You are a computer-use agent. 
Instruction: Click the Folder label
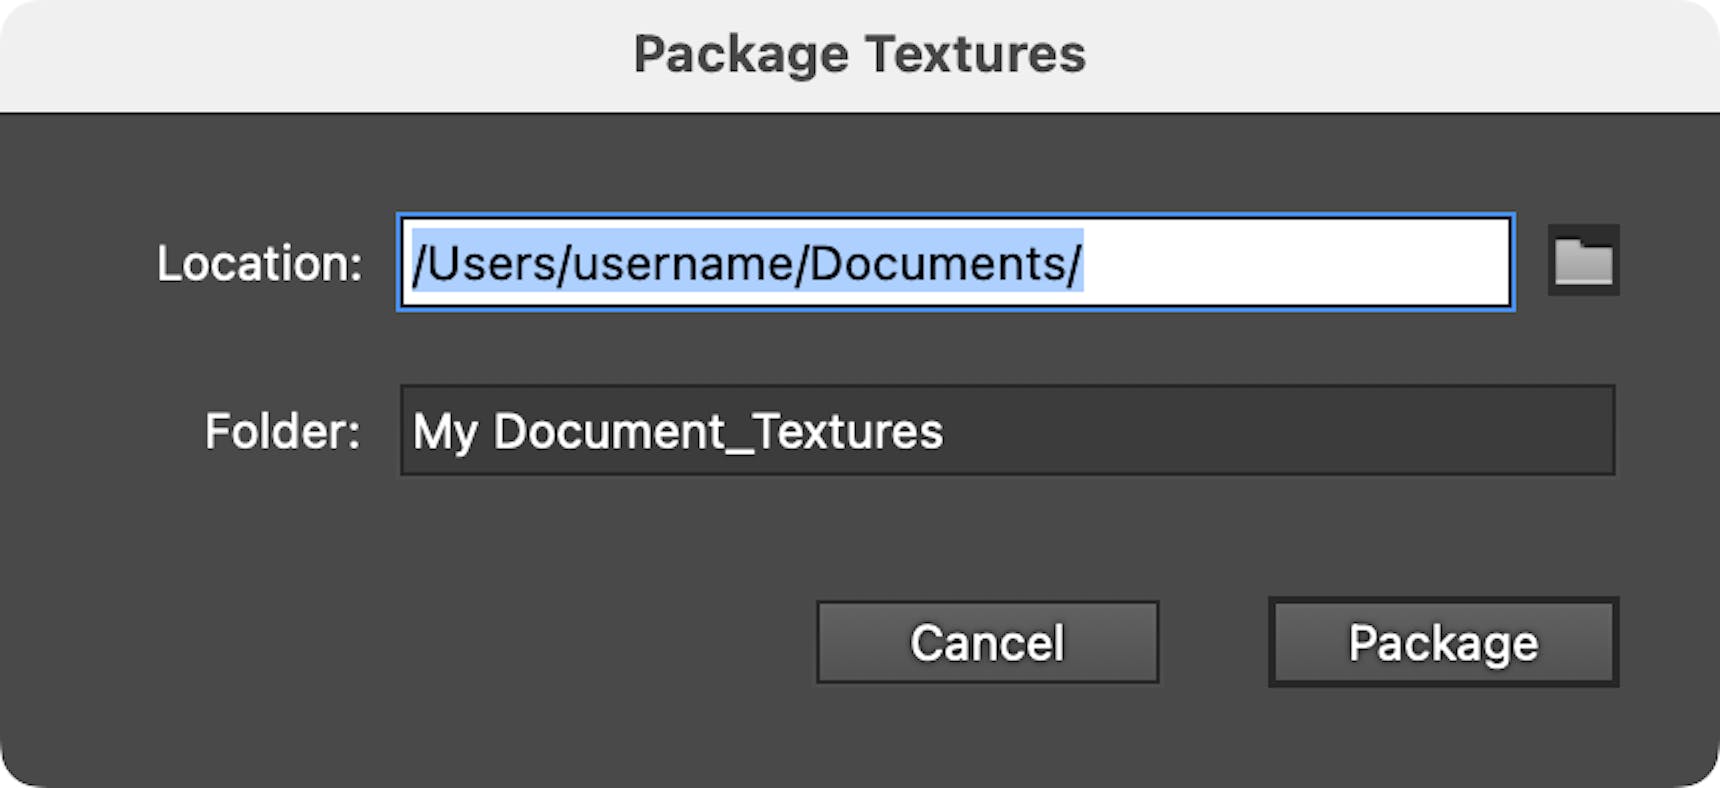(x=280, y=431)
